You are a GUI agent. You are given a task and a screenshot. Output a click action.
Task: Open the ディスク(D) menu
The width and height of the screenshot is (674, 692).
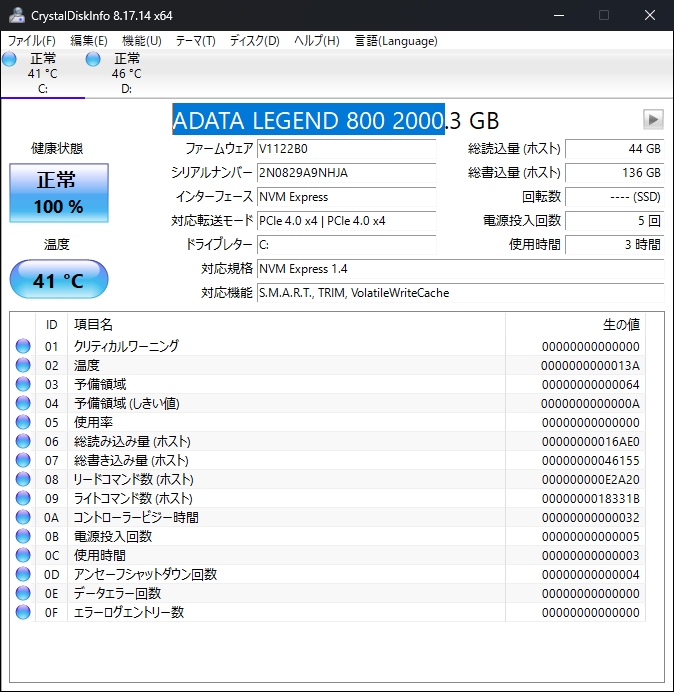click(255, 41)
